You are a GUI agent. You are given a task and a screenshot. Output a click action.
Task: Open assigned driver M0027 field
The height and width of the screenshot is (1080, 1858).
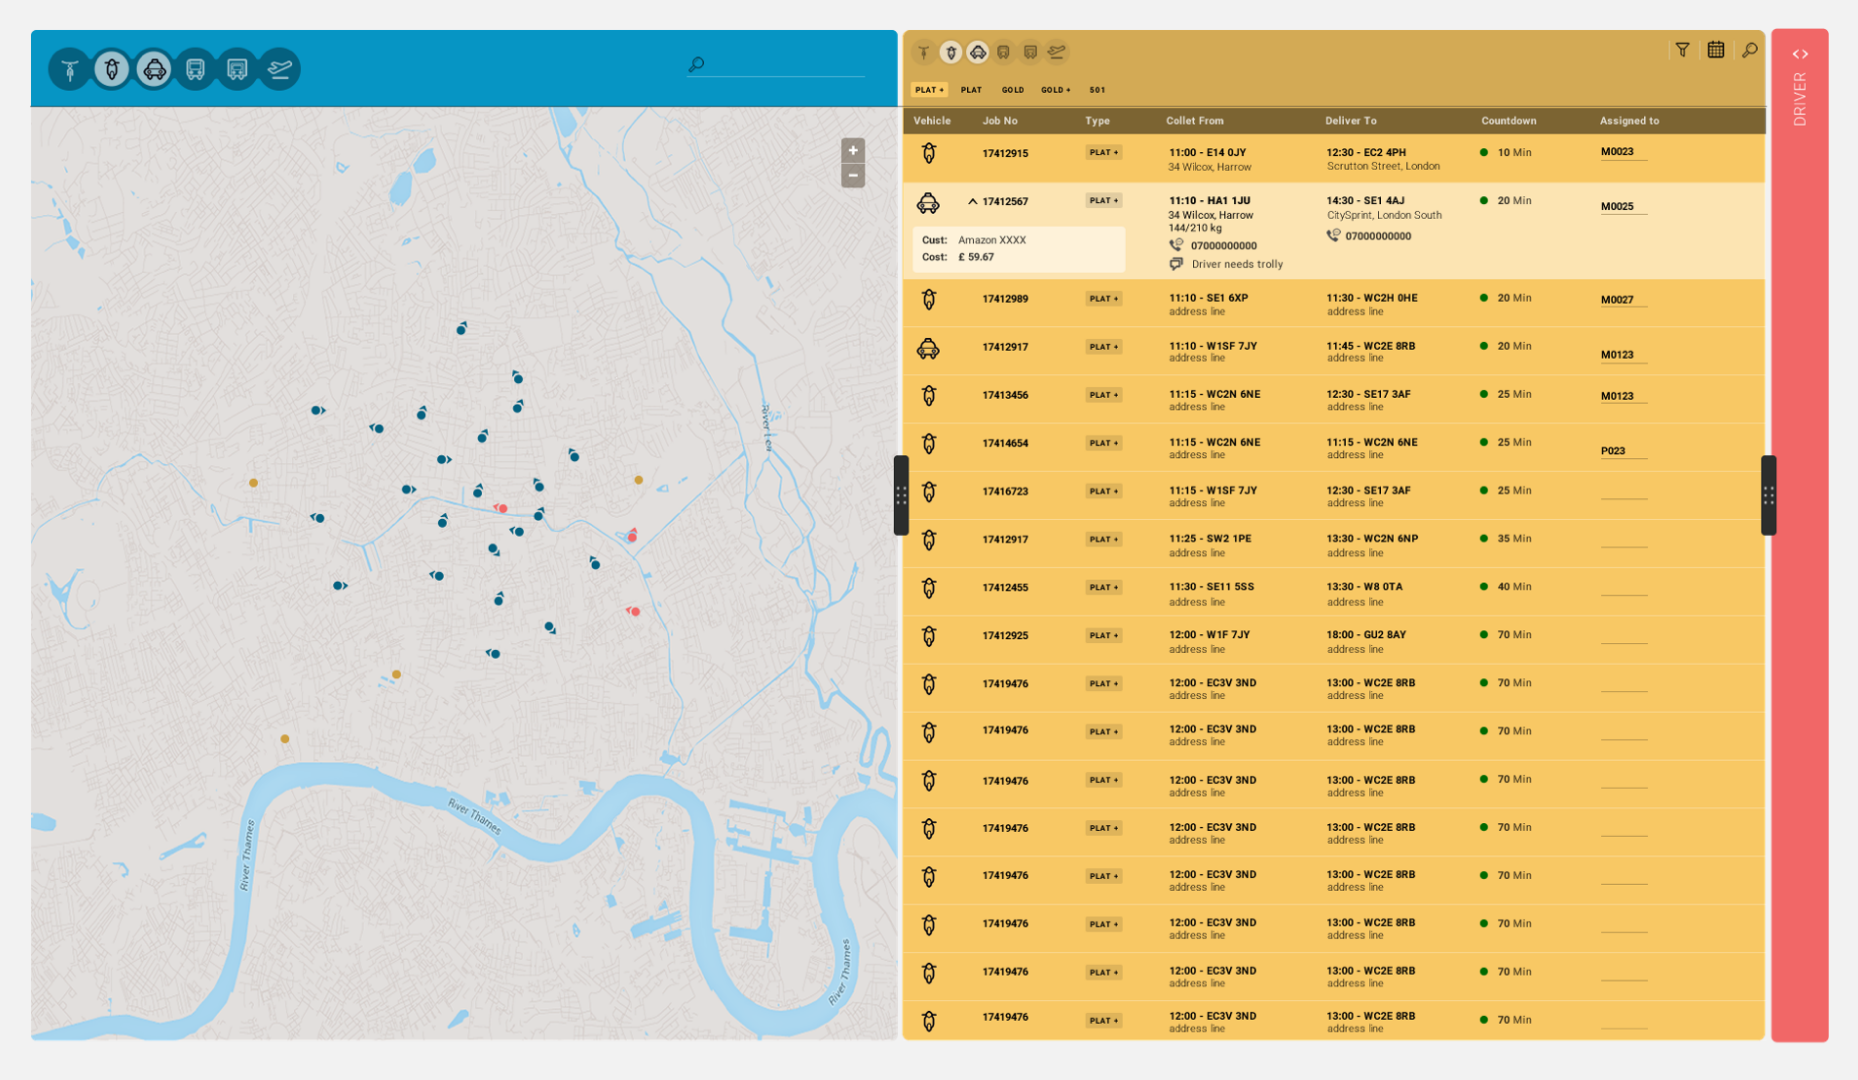(x=1624, y=300)
